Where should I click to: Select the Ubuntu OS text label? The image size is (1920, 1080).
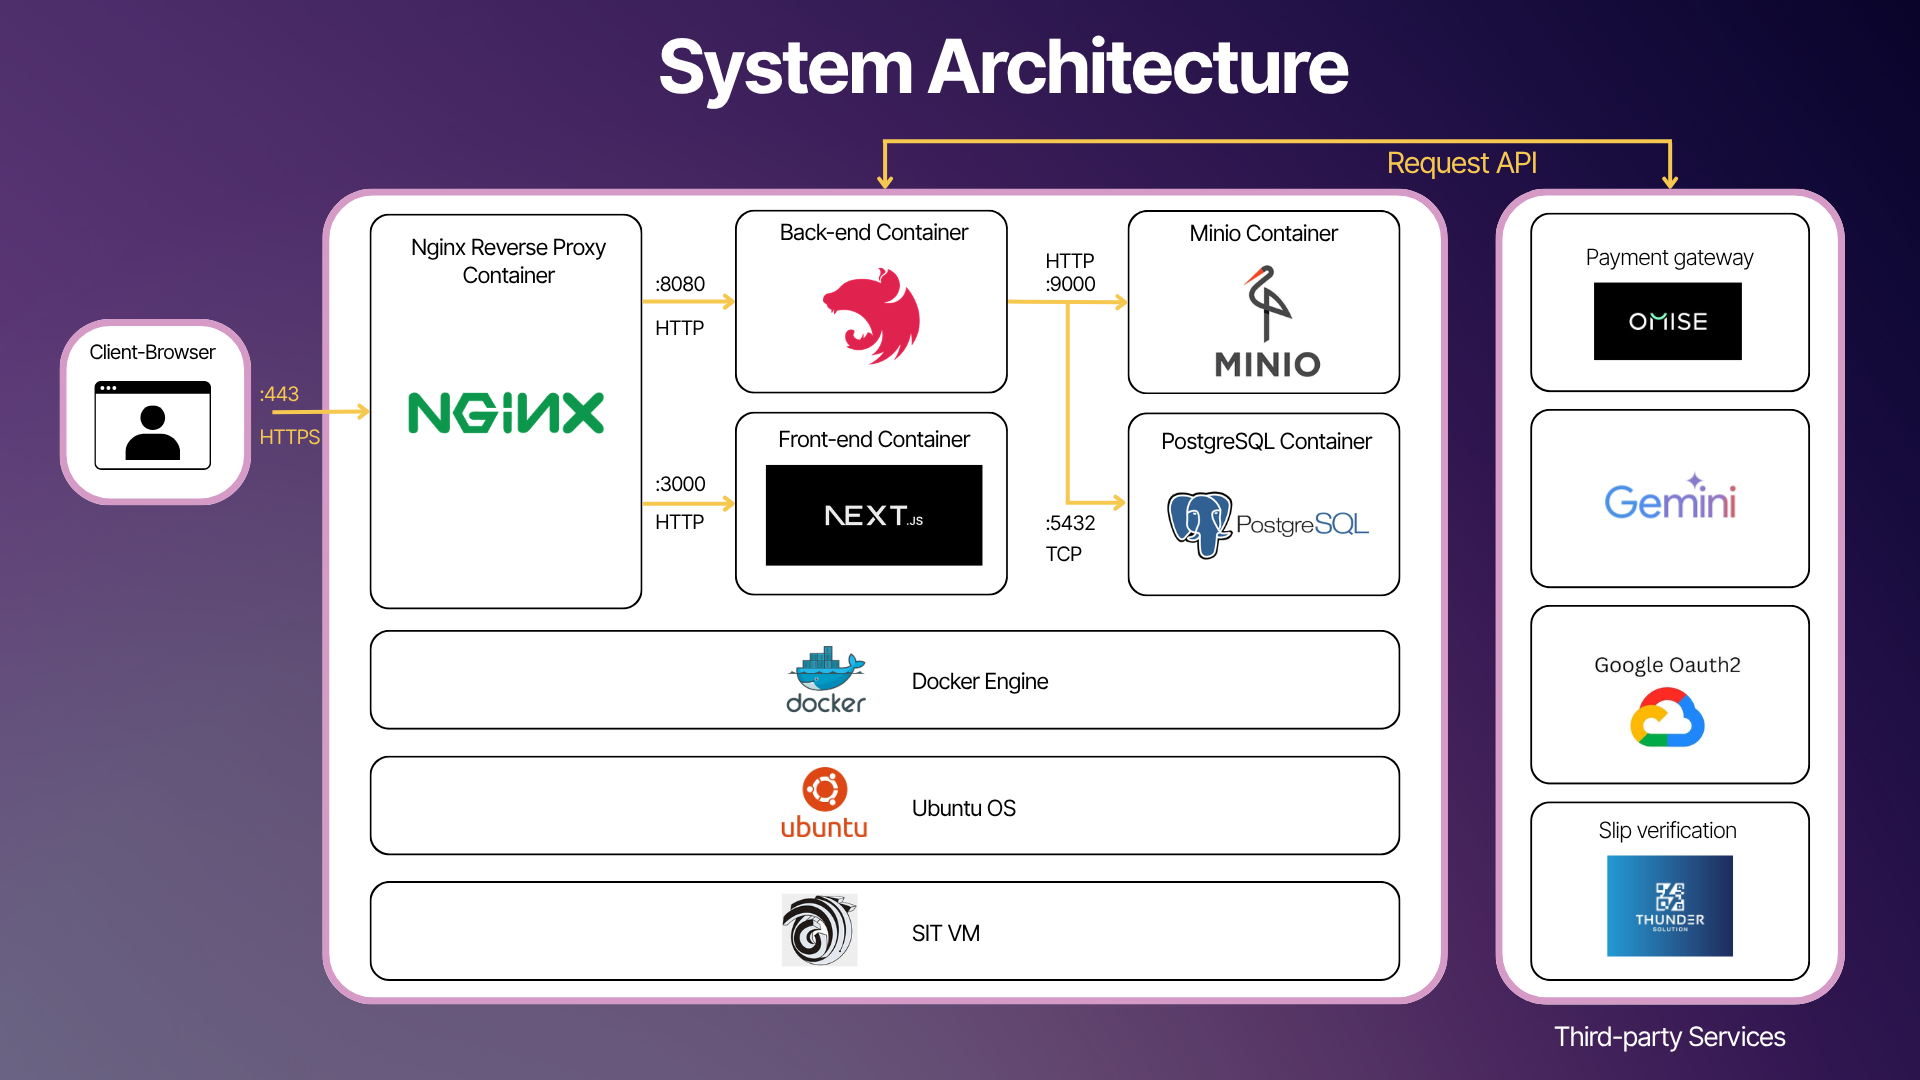tap(963, 808)
